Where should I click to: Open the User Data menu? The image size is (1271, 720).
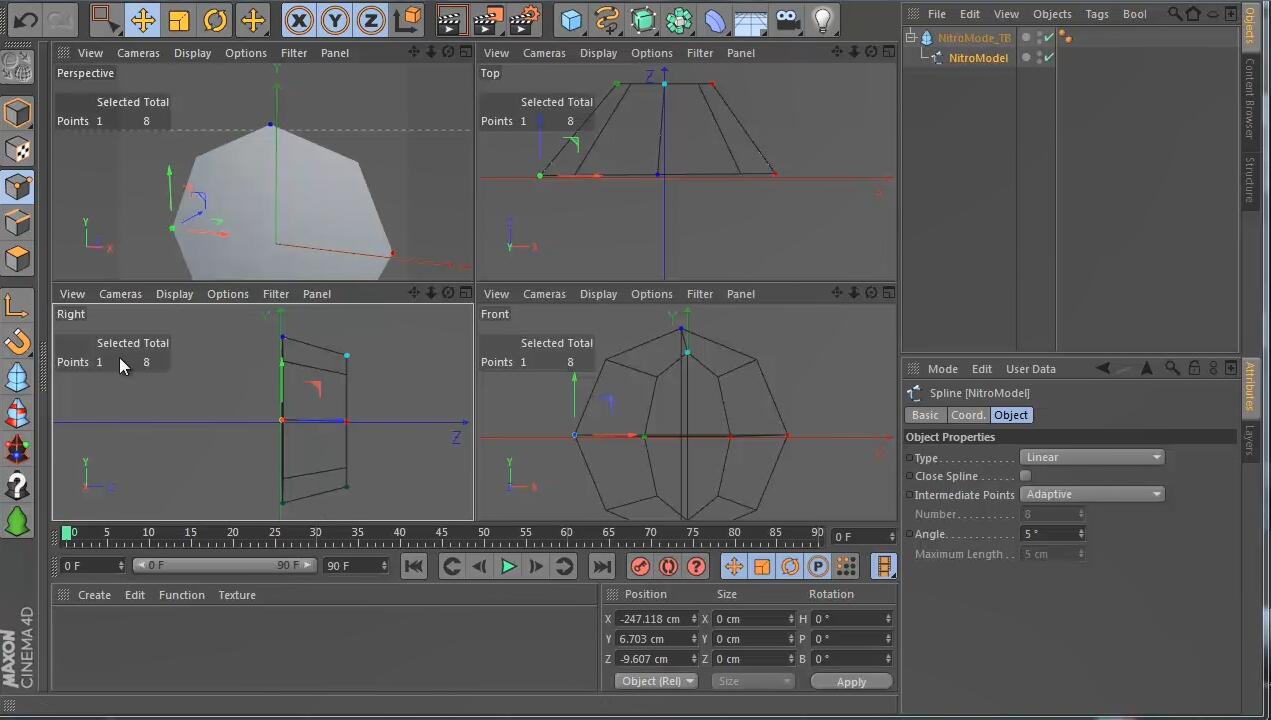pyautogui.click(x=1031, y=369)
